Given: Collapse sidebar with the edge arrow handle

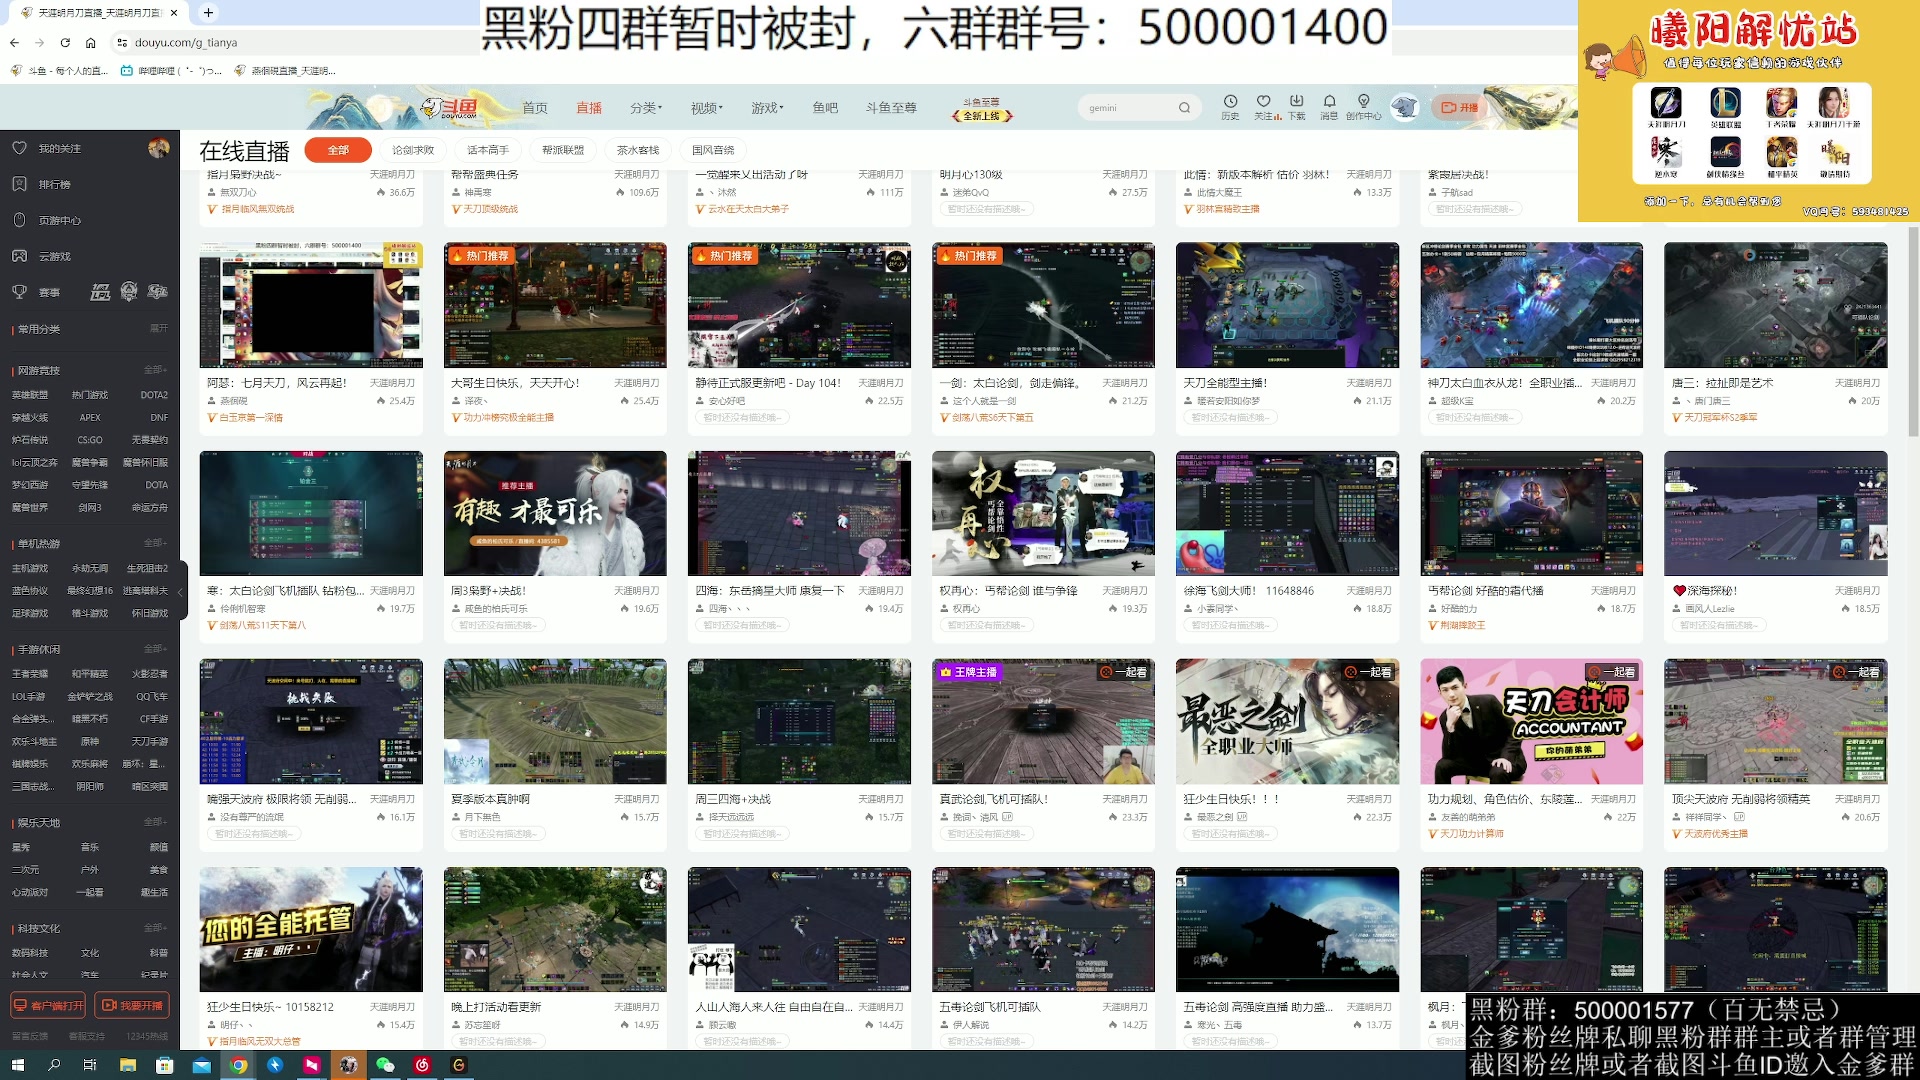Looking at the screenshot, I should click(x=181, y=592).
